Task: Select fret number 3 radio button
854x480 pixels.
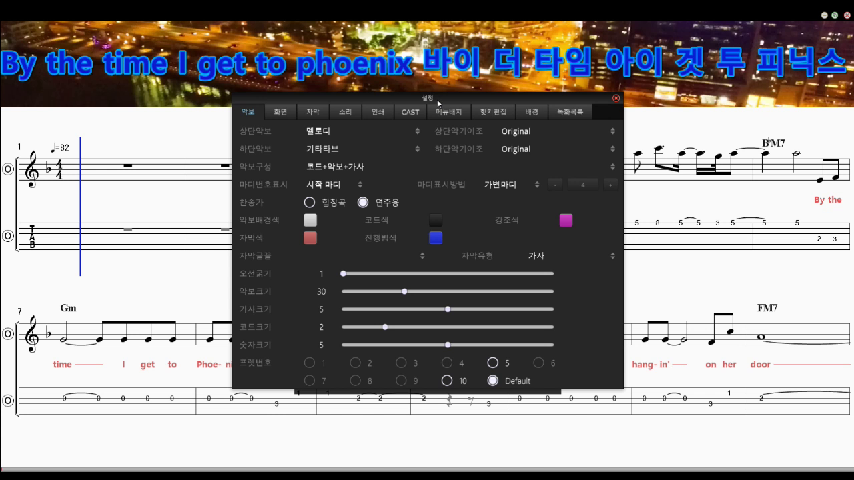Action: tap(401, 363)
